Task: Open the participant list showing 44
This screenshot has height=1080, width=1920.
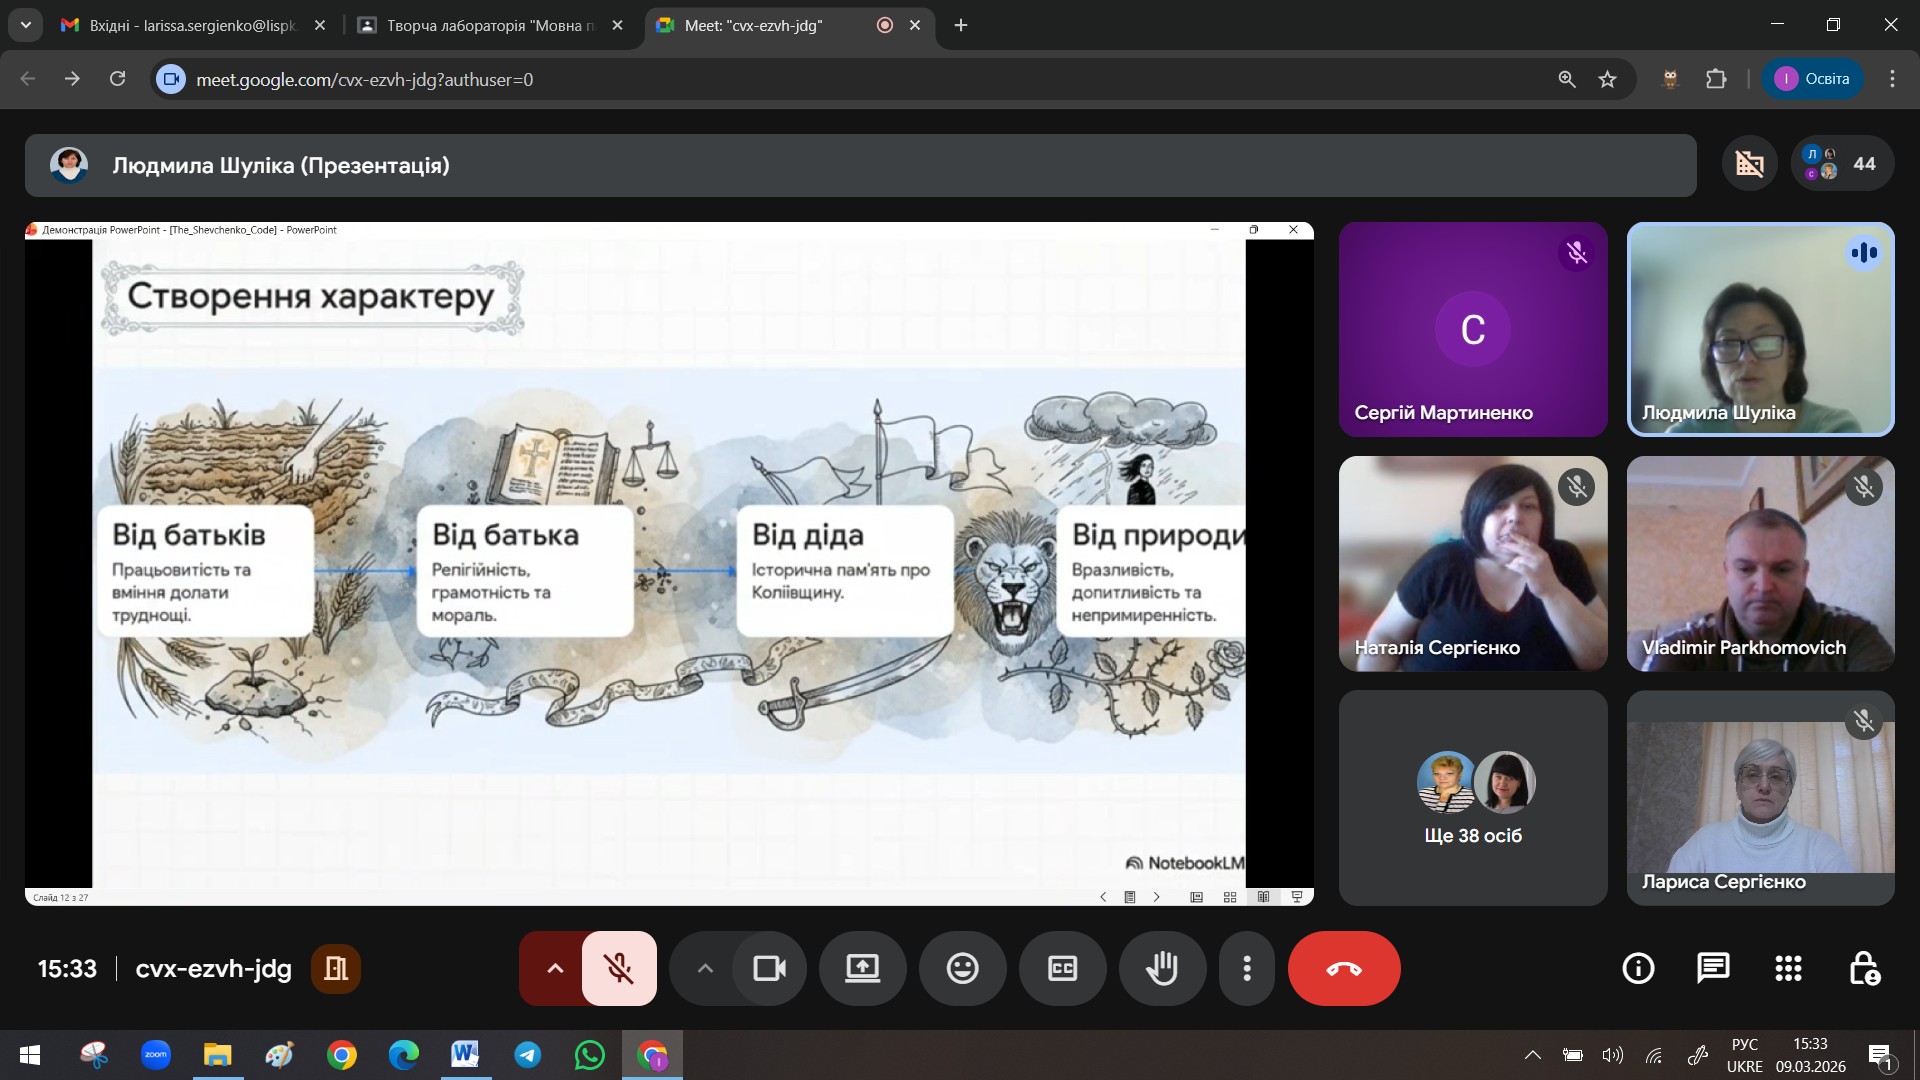Action: 1842,163
